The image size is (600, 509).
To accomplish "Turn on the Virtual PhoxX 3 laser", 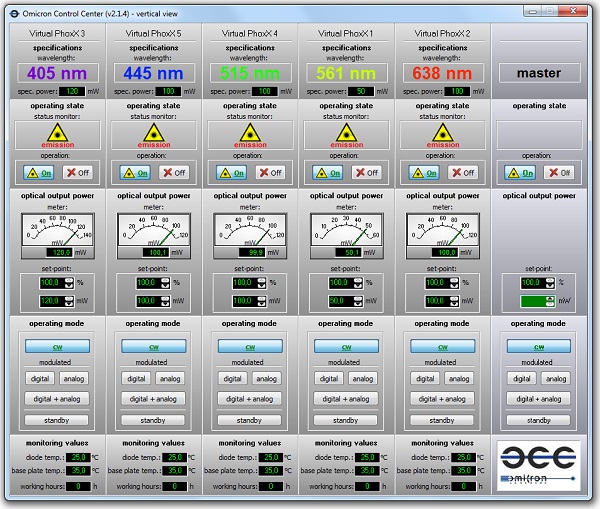I will [x=39, y=172].
